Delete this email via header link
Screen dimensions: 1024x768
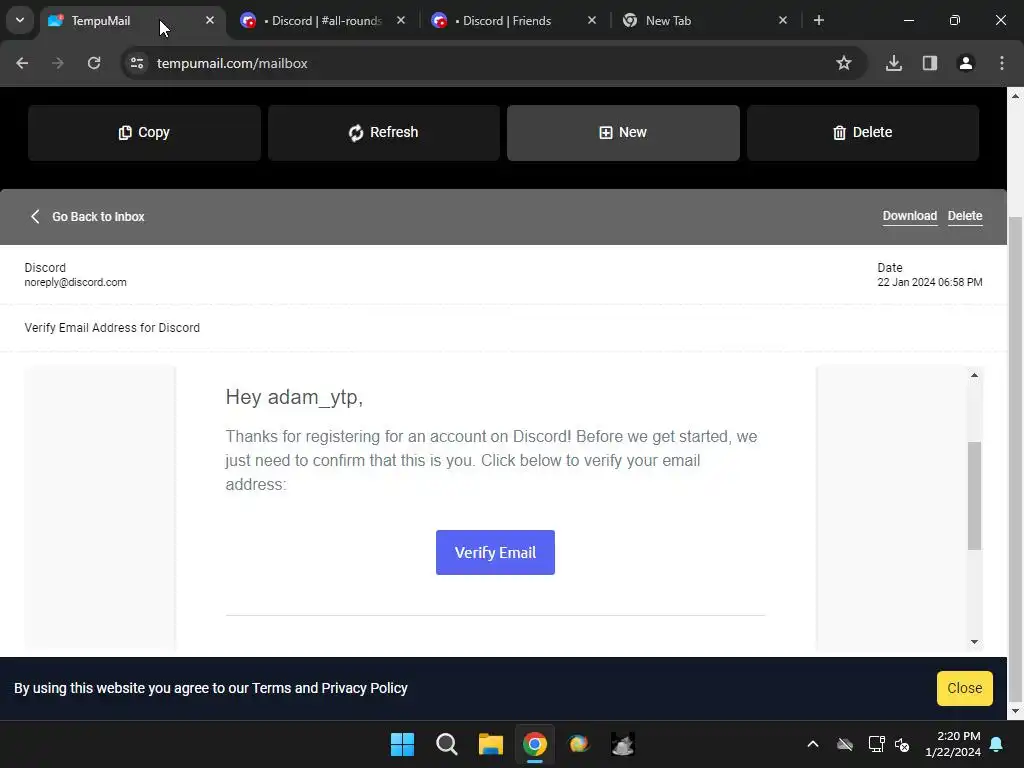[965, 216]
